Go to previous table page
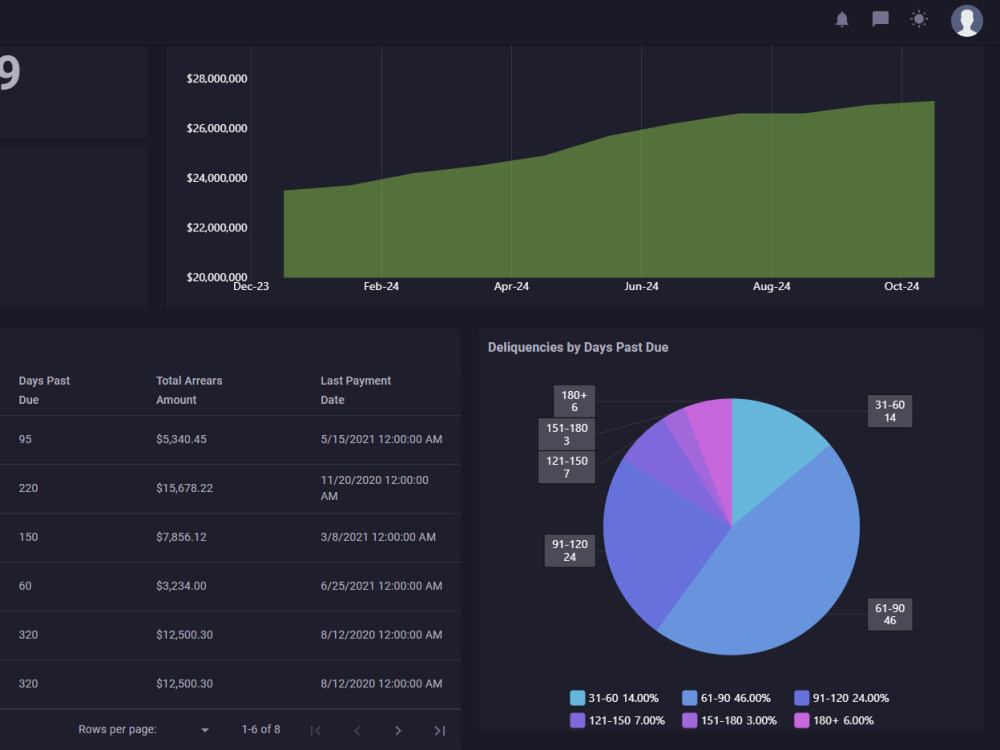The image size is (1000, 750). point(357,730)
